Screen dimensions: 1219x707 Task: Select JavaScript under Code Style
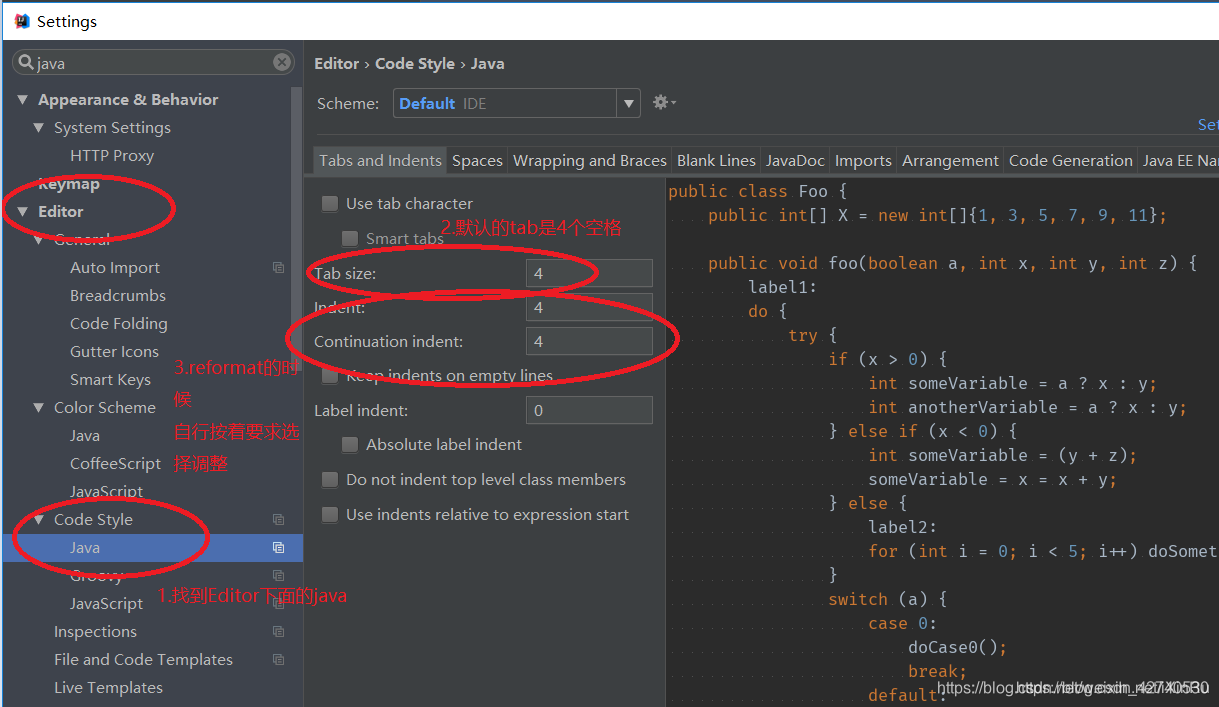tap(107, 604)
